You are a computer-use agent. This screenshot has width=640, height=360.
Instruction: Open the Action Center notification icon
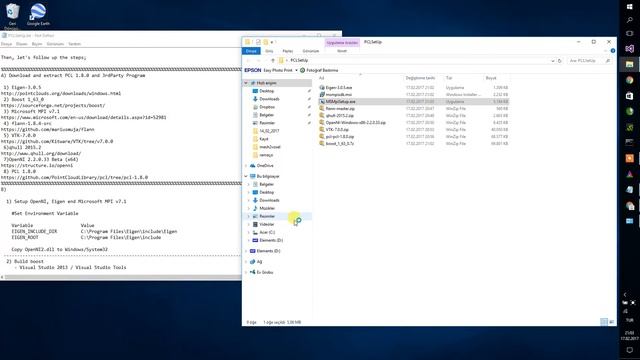(629, 350)
